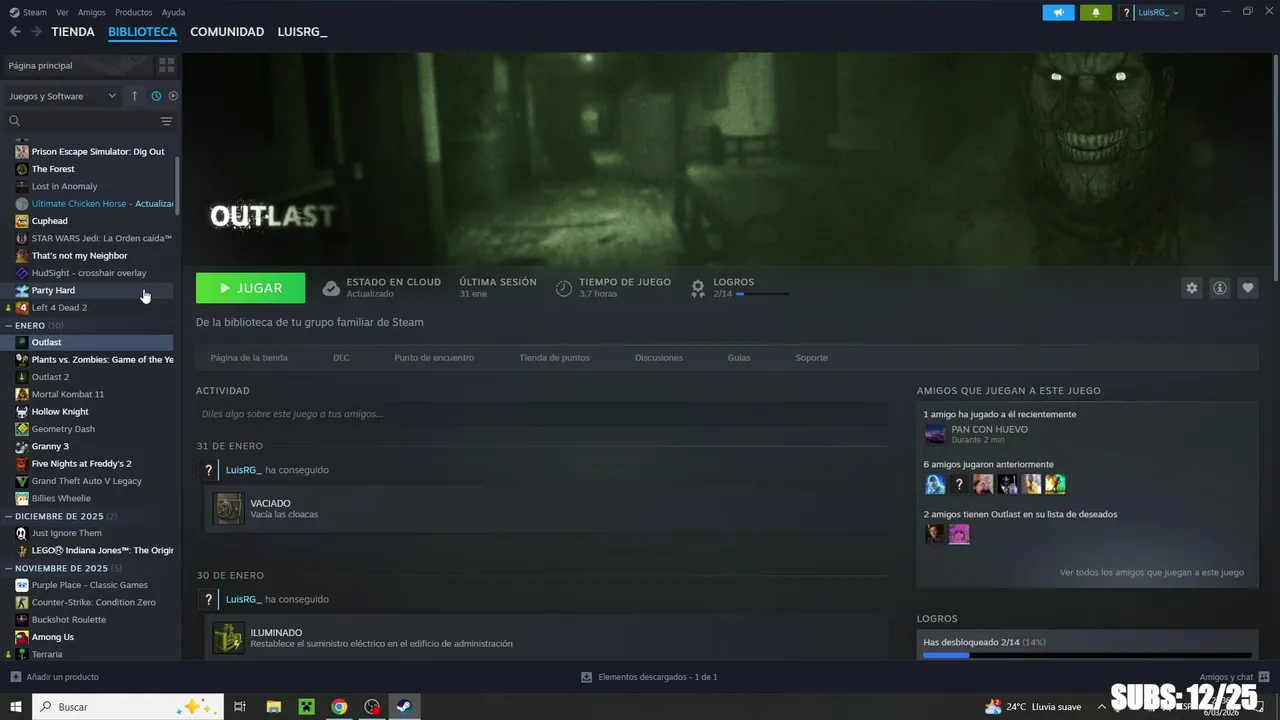Screen dimensions: 1280x720
Task: Open the DLC tab link
Action: [x=341, y=357]
